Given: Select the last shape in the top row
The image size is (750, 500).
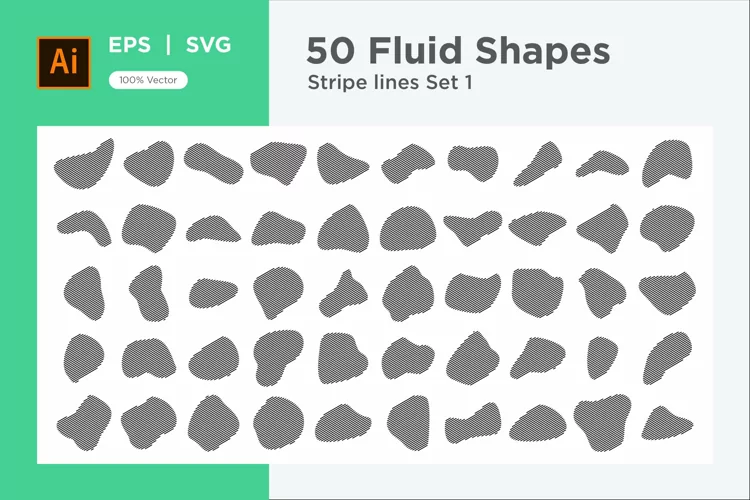Looking at the screenshot, I should 667,163.
